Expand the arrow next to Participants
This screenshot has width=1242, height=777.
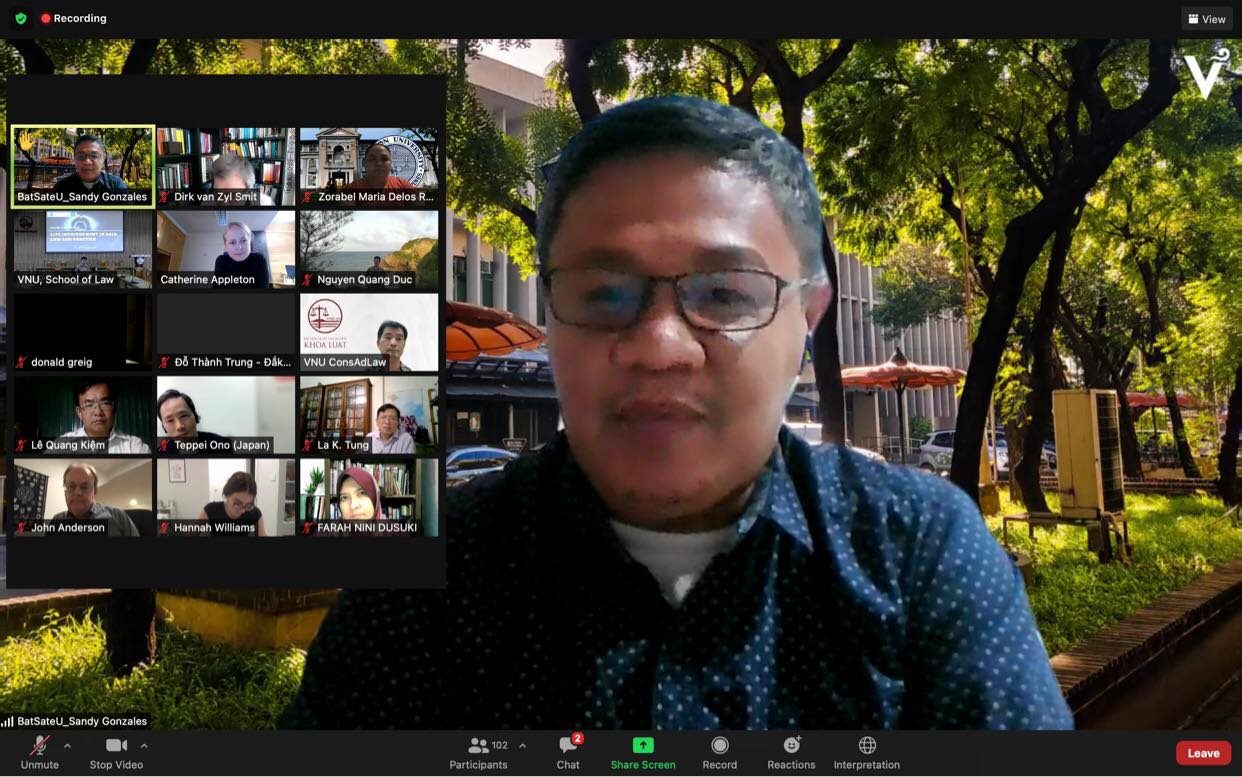click(x=522, y=746)
